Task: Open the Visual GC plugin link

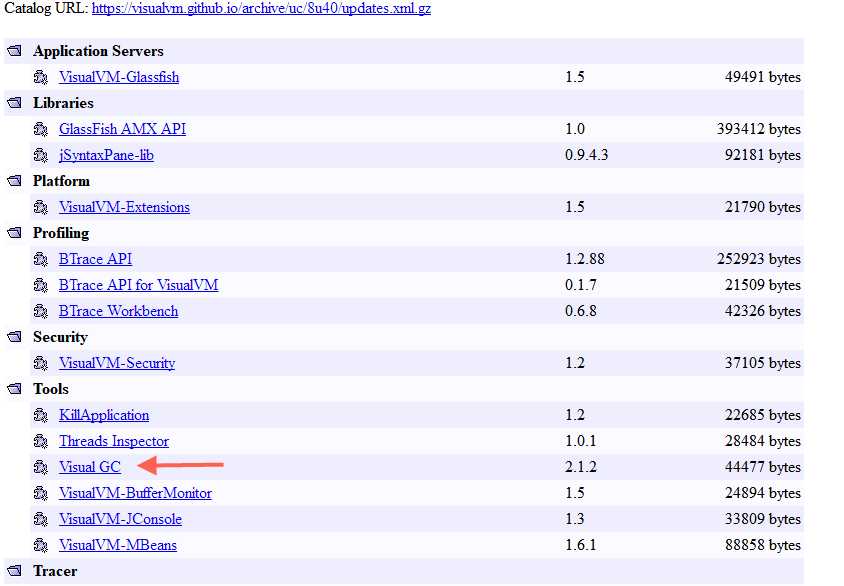Action: 89,467
